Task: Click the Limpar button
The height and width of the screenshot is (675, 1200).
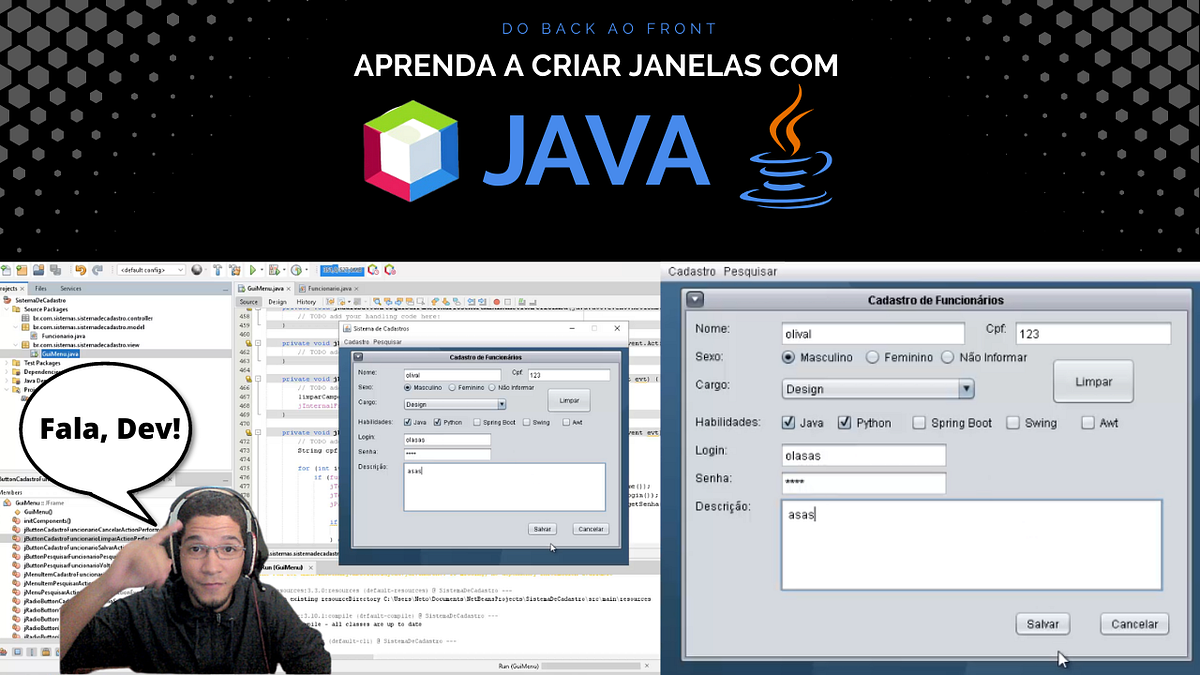Action: pyautogui.click(x=1093, y=381)
